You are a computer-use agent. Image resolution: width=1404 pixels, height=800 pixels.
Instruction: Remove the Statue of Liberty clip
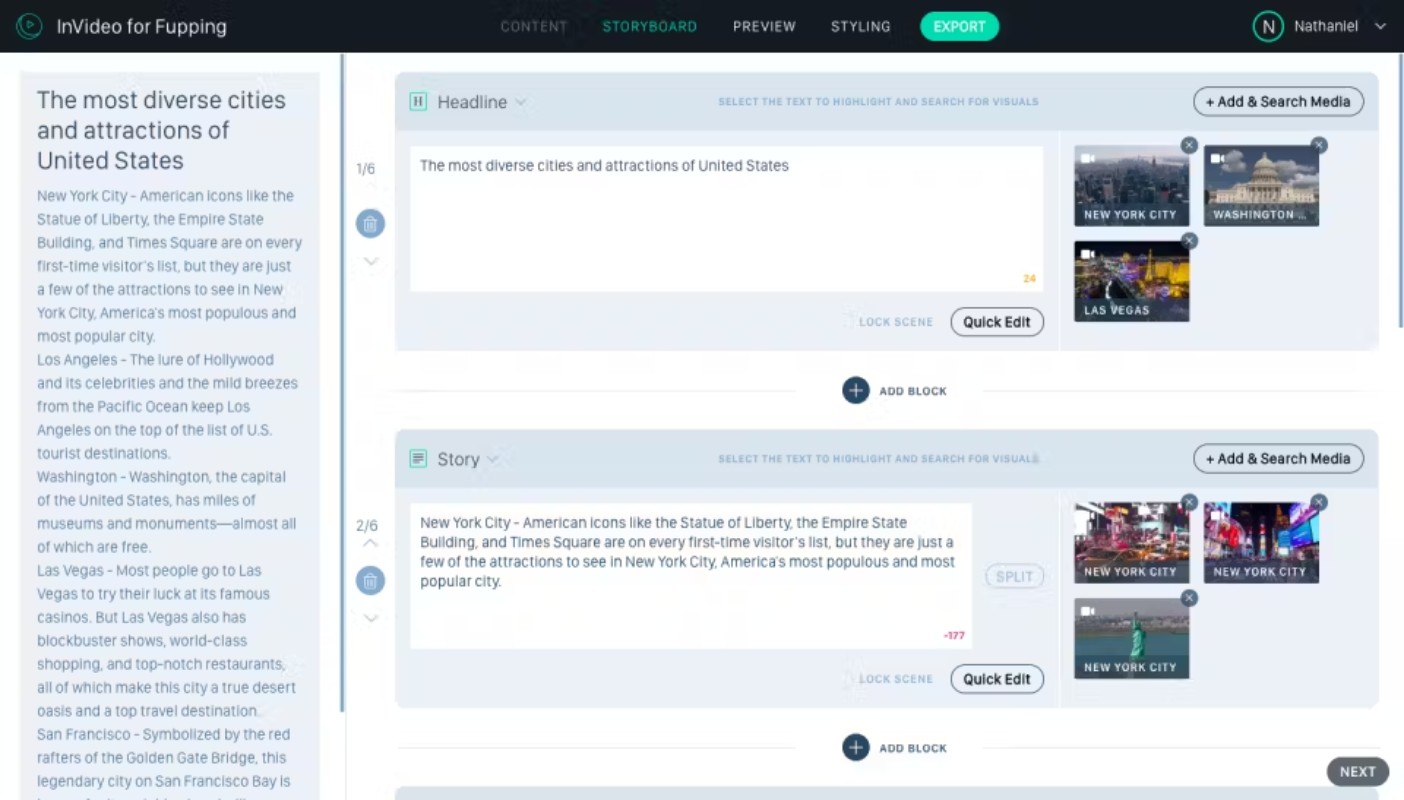[x=1189, y=598]
